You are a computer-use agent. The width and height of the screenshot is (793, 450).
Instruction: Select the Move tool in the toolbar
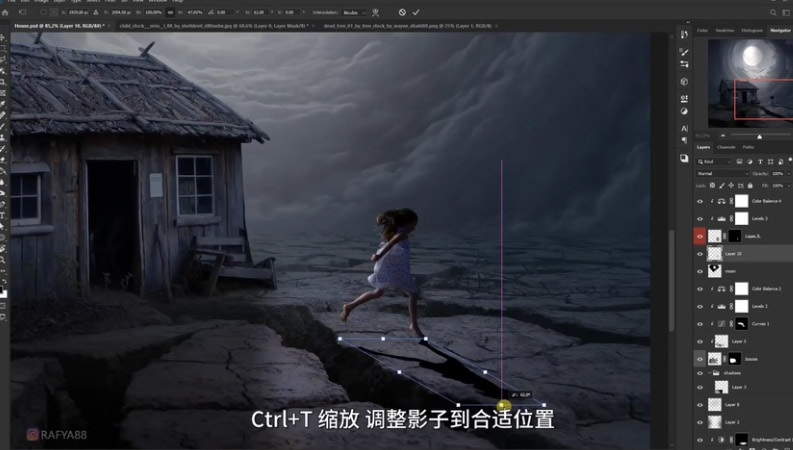click(x=4, y=37)
